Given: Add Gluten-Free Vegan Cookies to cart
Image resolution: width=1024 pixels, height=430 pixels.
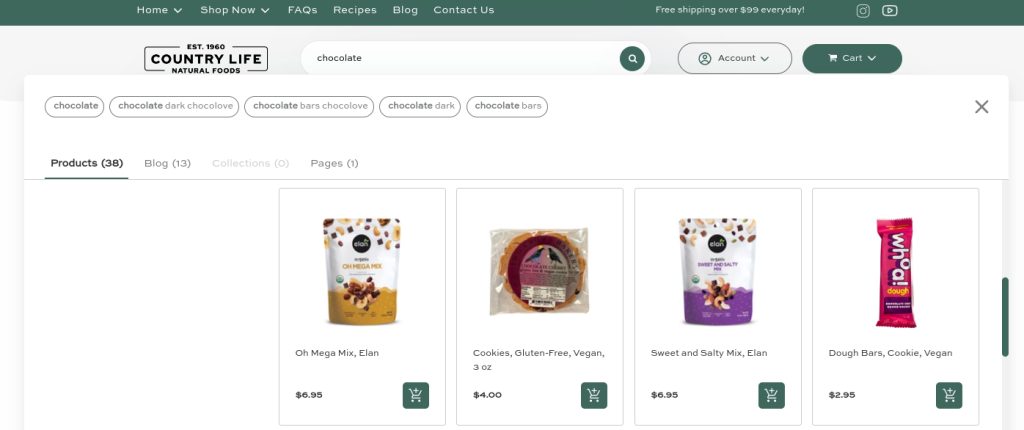Looking at the screenshot, I should click(594, 395).
